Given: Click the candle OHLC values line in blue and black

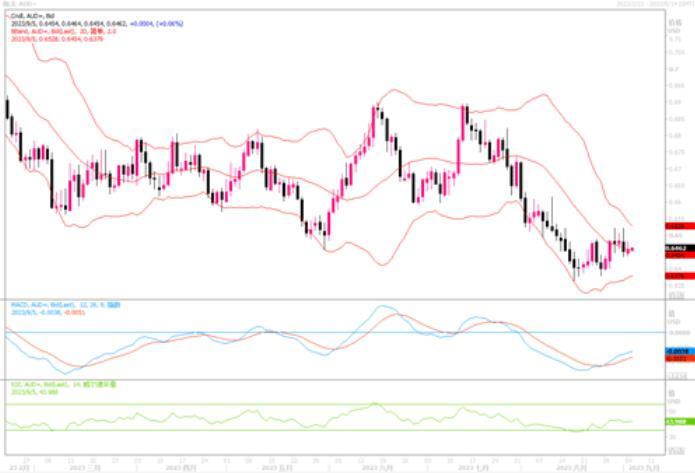Looking at the screenshot, I should (97, 24).
